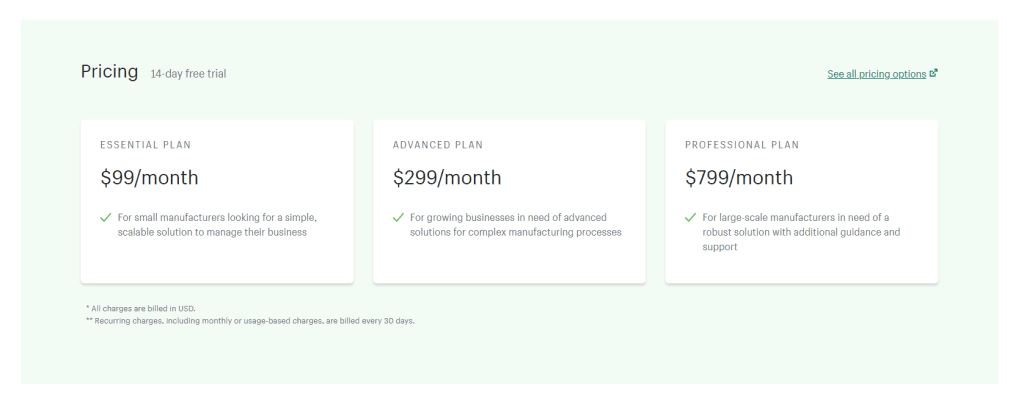Click the $799/month price
The height and width of the screenshot is (401, 1024).
point(739,178)
